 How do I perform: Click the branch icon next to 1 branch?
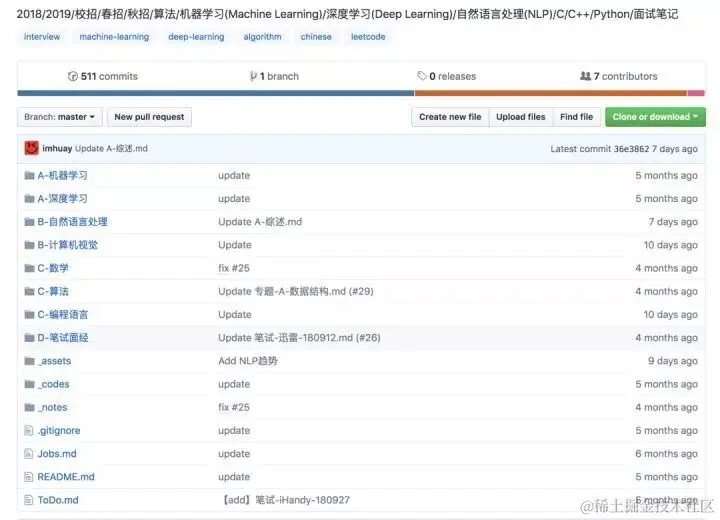coord(253,76)
